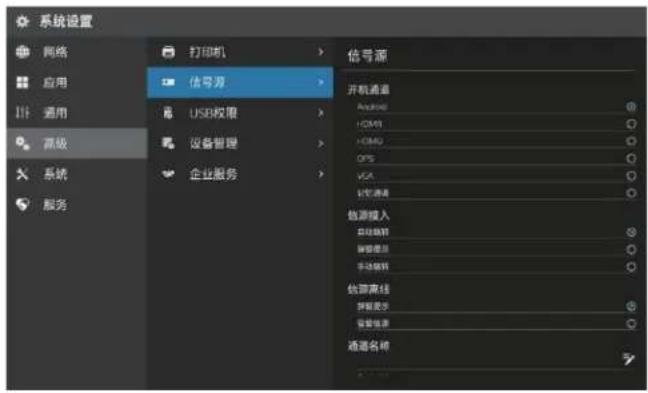Select HDMI1 as the startup channel

631,124
